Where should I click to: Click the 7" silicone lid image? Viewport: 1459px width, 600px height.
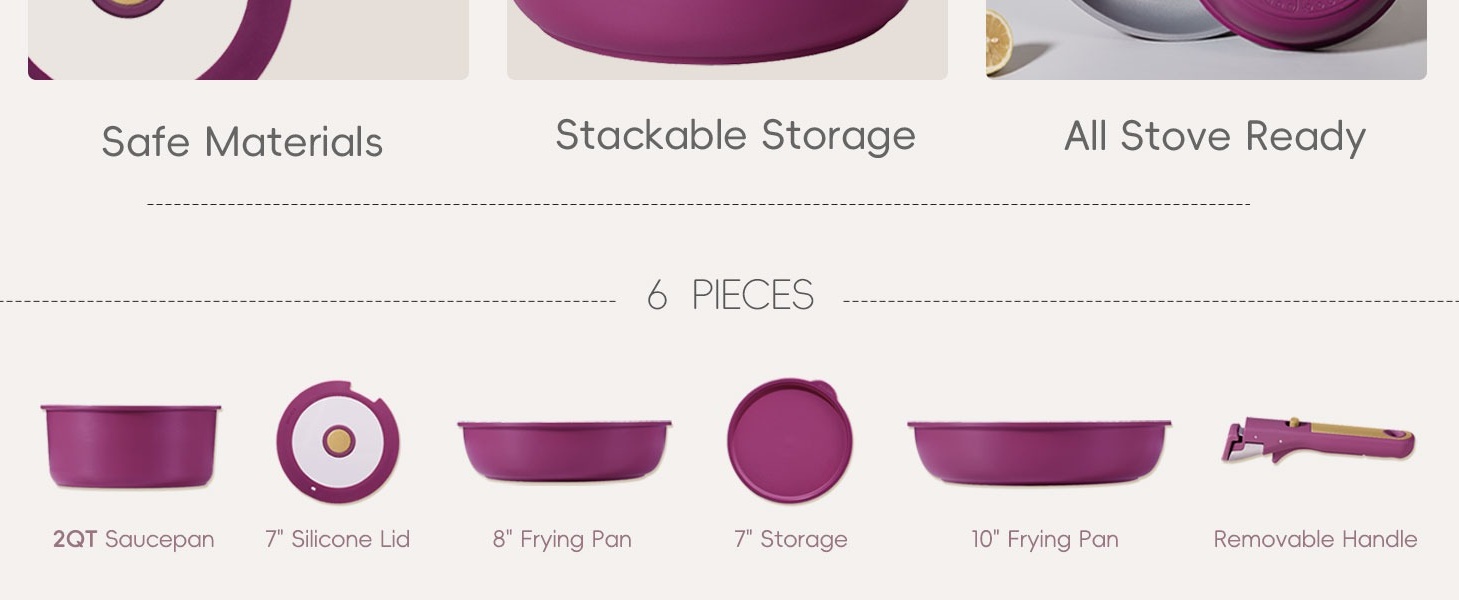click(338, 441)
